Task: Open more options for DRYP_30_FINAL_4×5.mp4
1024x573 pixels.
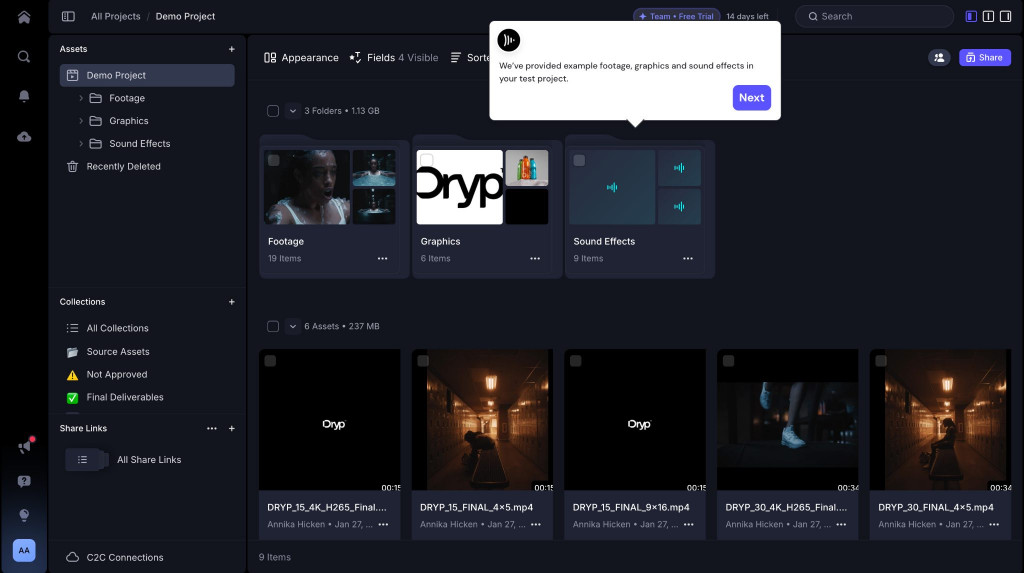Action: (994, 525)
